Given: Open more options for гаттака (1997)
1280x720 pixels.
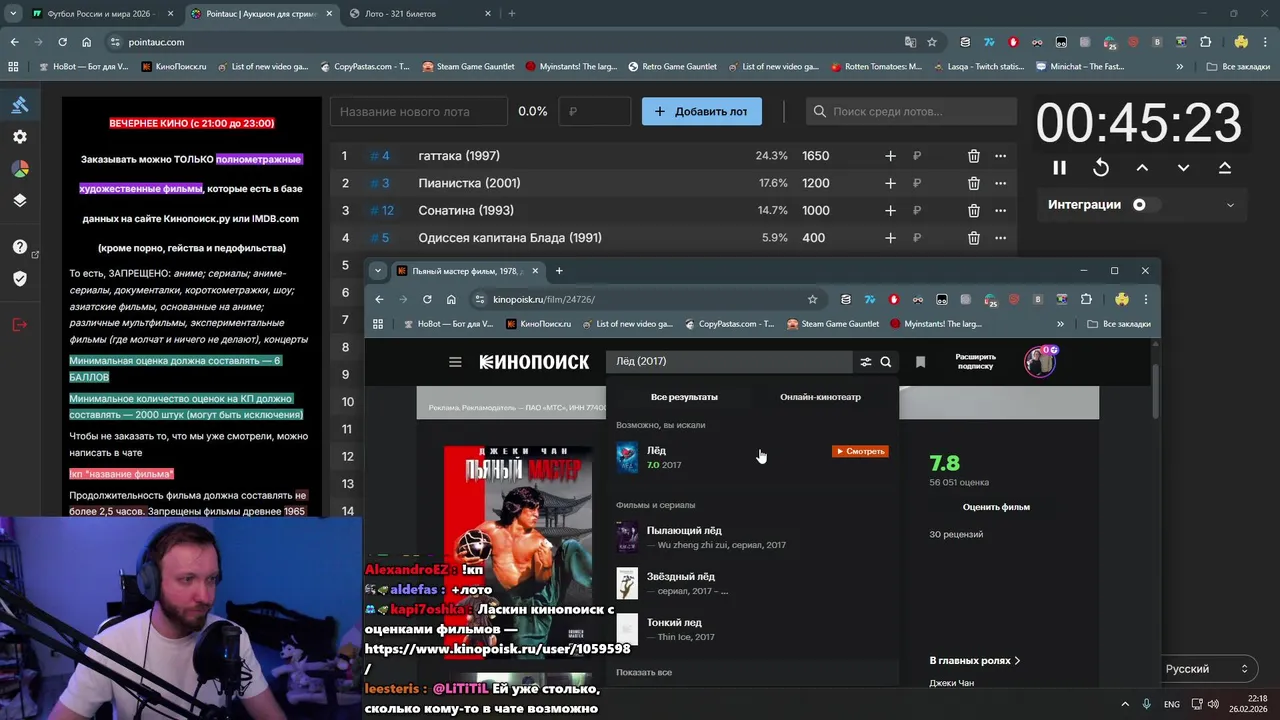Looking at the screenshot, I should pos(1000,156).
